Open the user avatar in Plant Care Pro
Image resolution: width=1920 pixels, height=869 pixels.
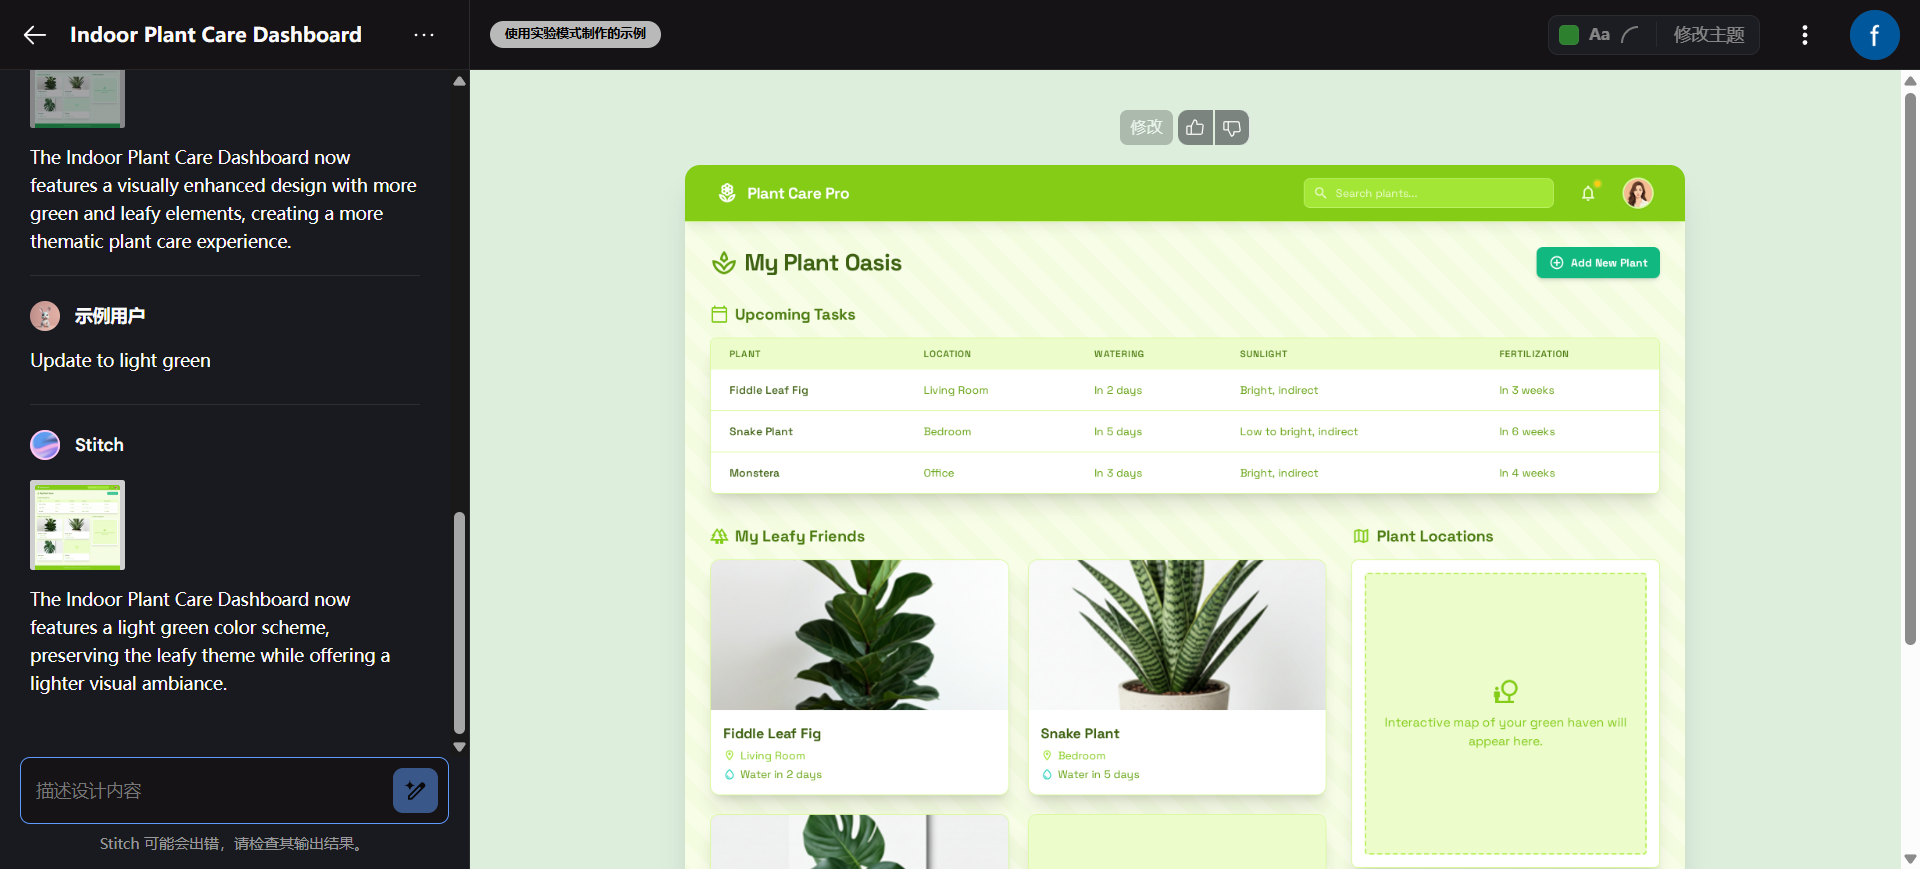pyautogui.click(x=1638, y=193)
